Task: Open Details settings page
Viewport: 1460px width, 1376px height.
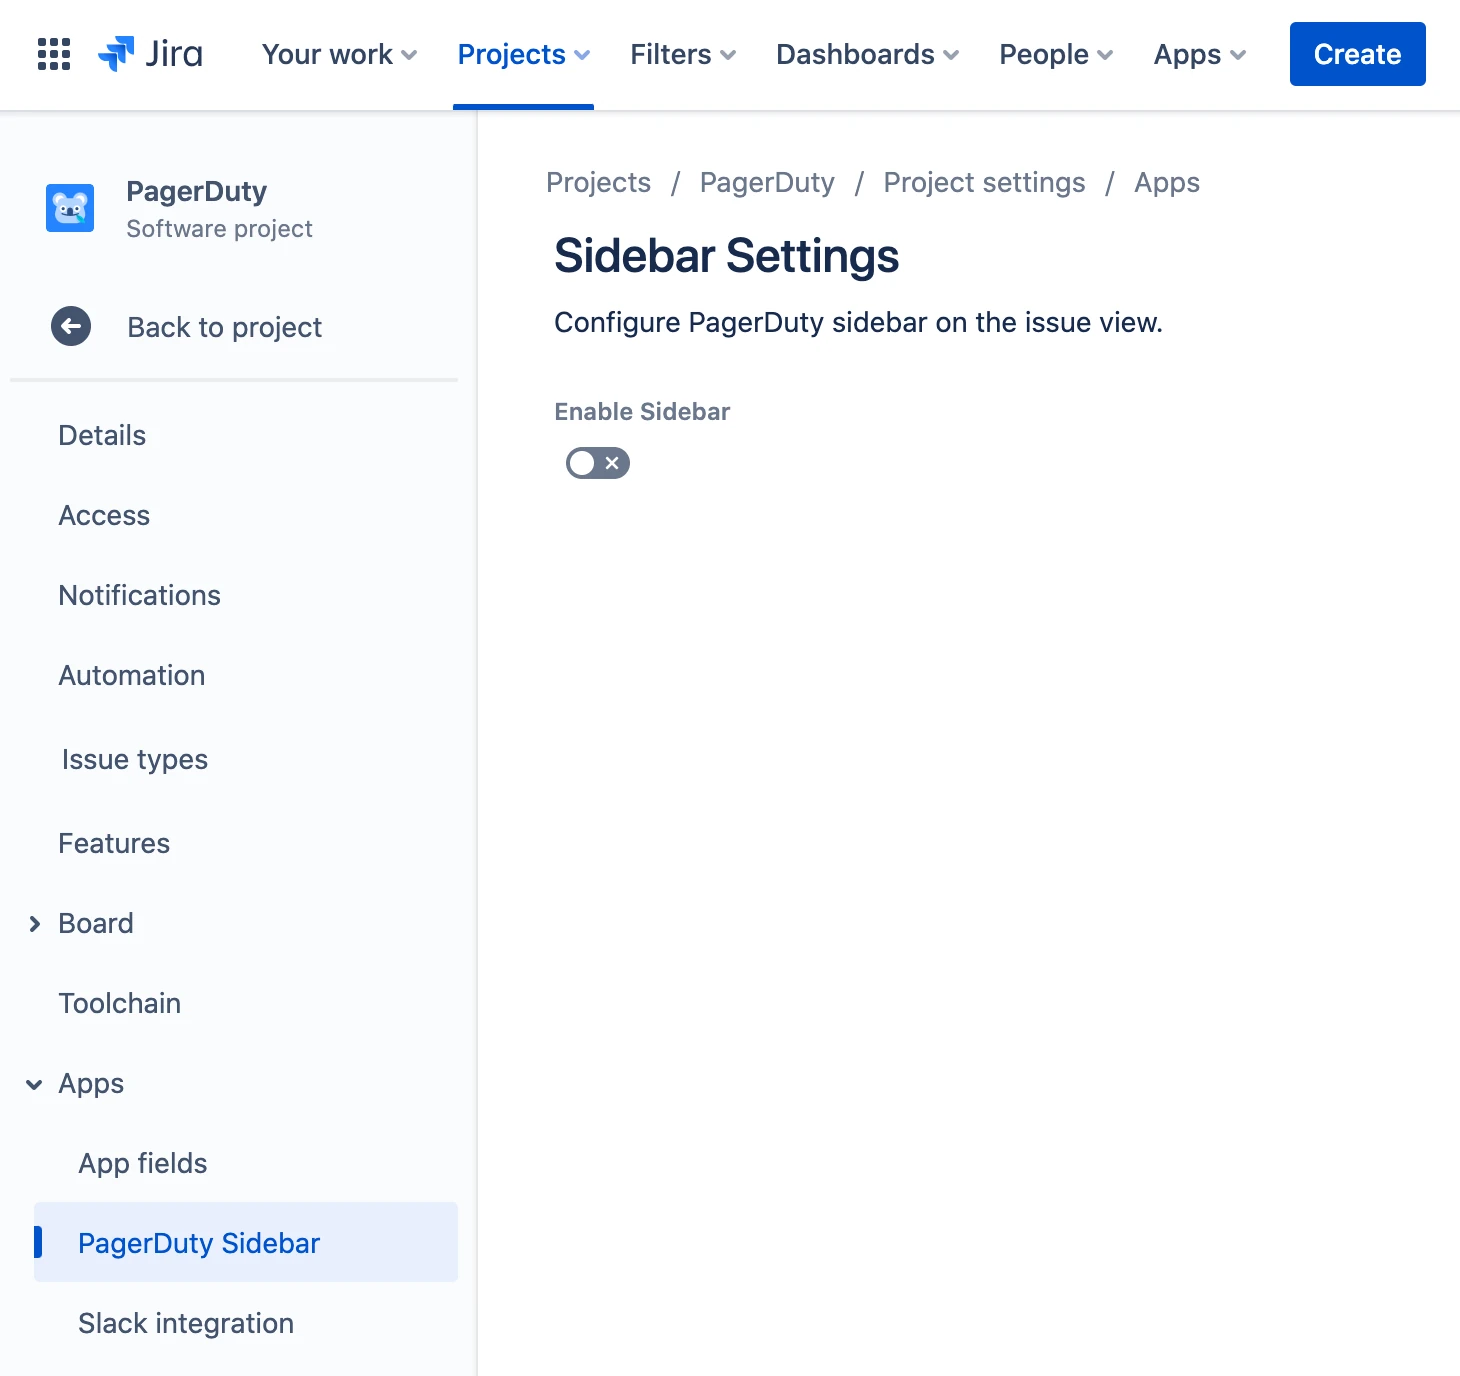Action: click(102, 435)
